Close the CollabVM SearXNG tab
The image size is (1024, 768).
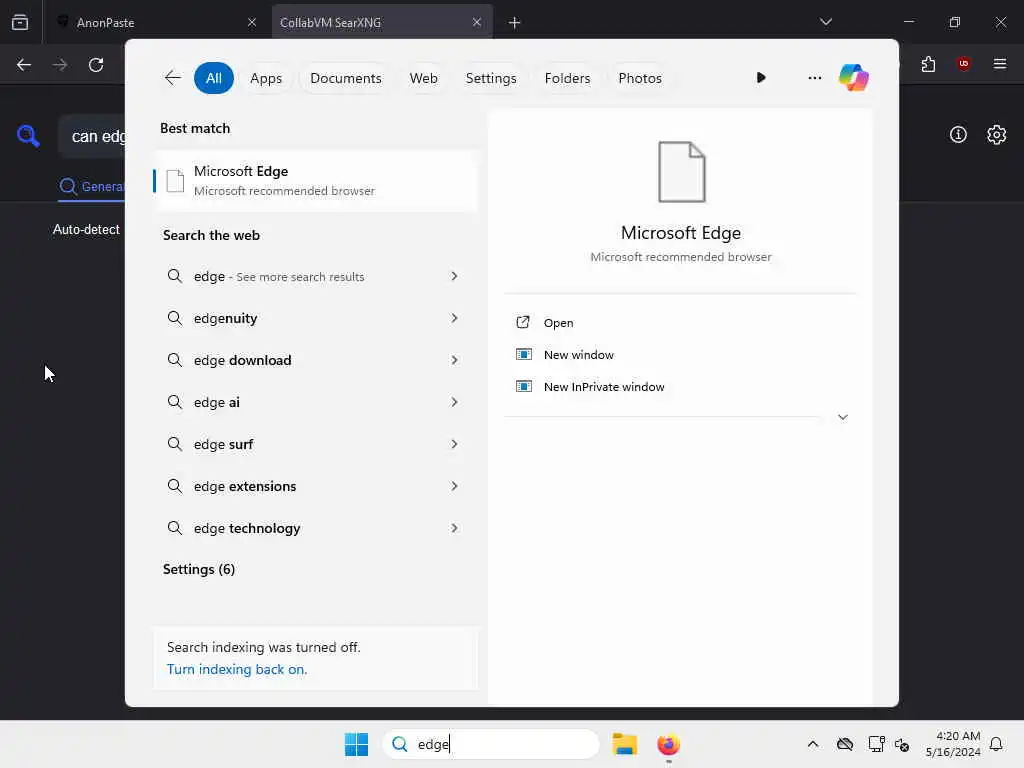[477, 22]
